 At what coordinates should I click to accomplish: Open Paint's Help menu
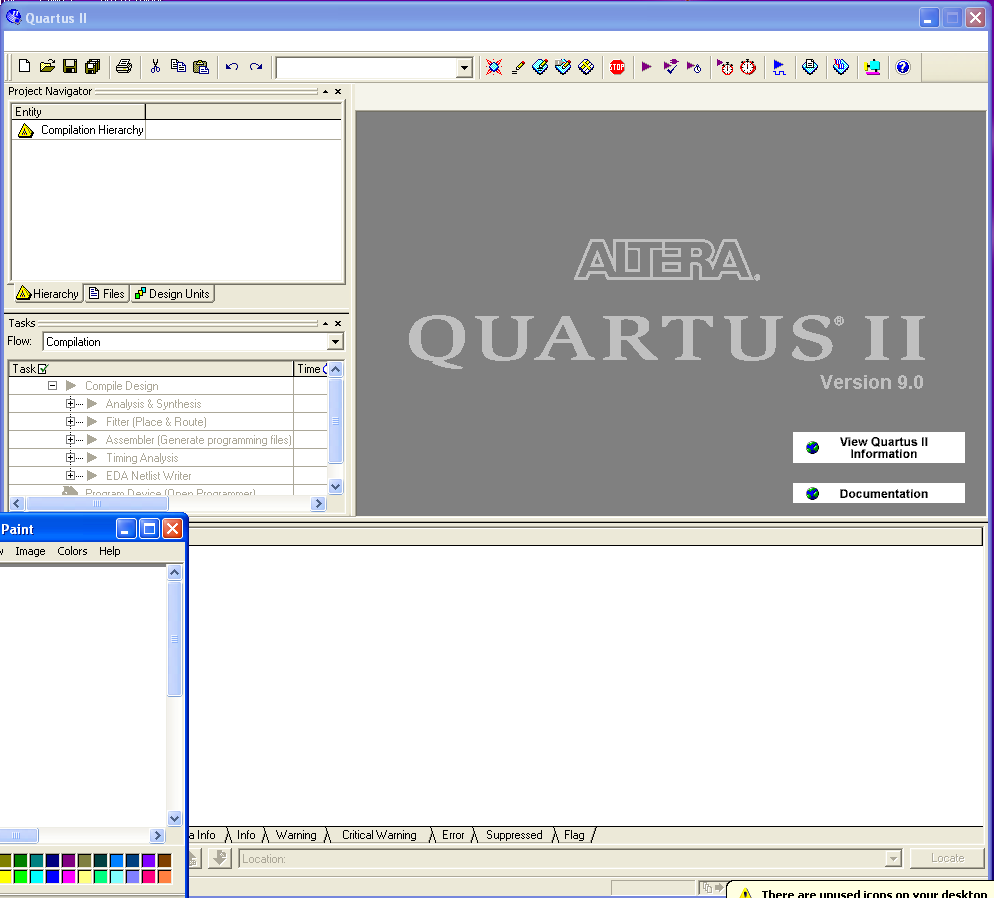110,551
